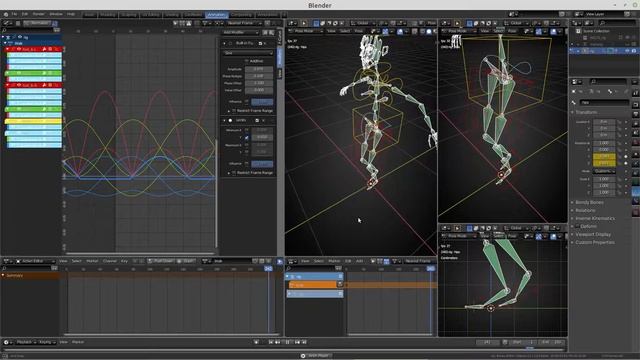Select box-select mode icon in first viewport header
The width and height of the screenshot is (640, 360).
pos(316,23)
